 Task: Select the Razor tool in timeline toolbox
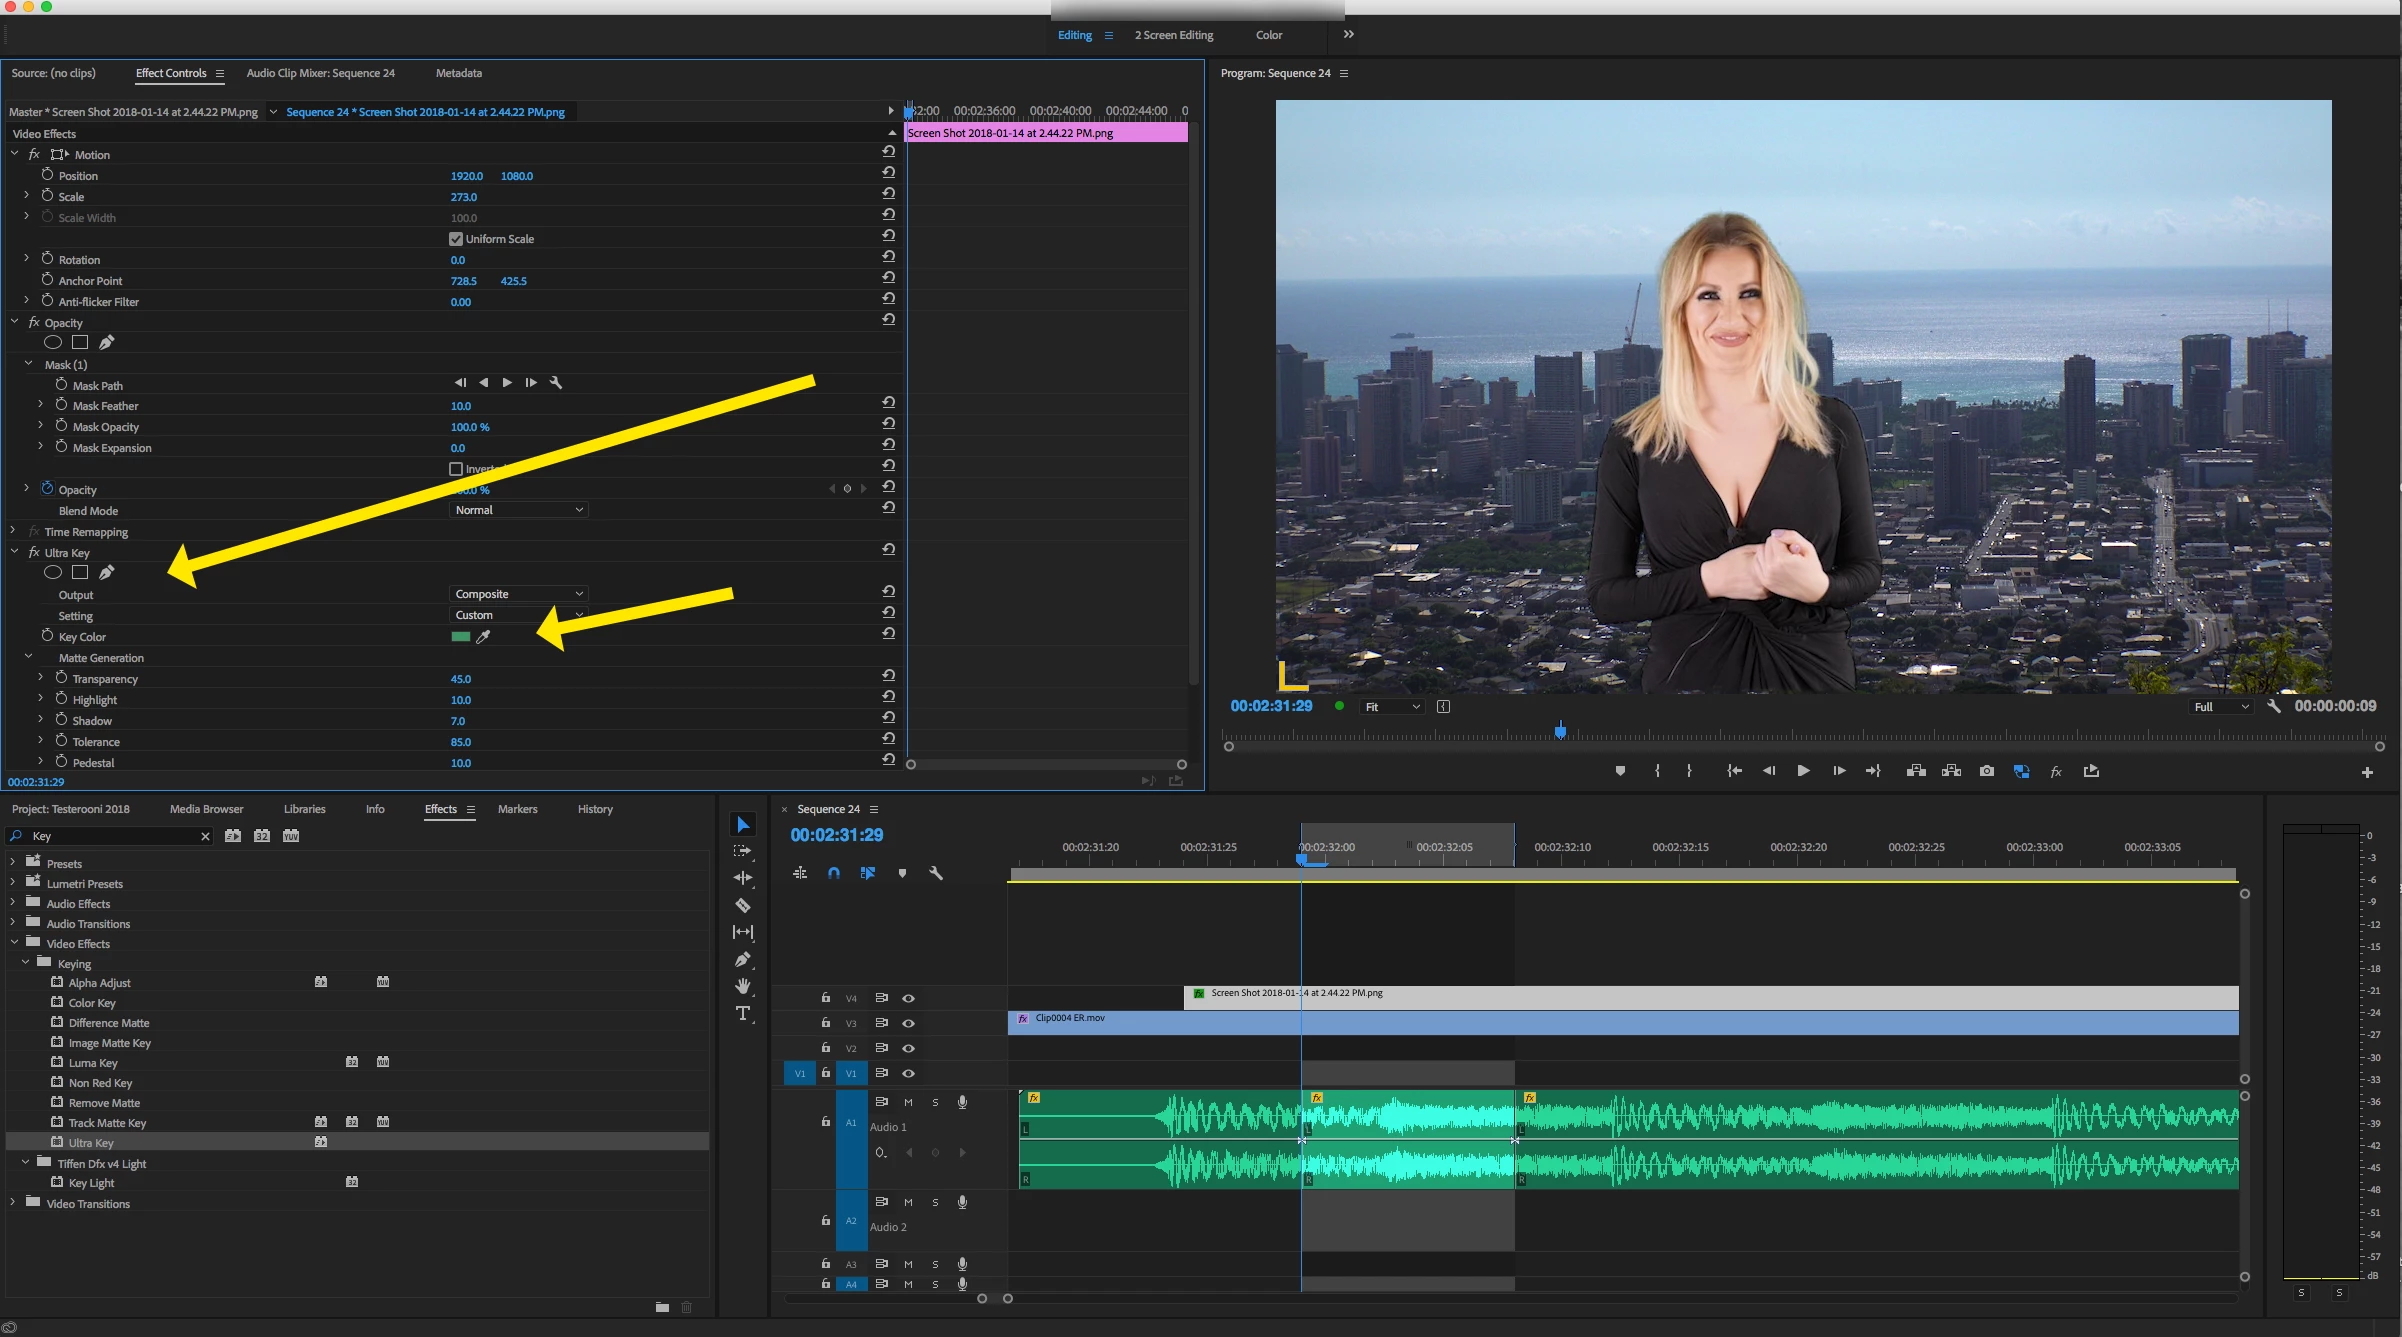pos(742,905)
